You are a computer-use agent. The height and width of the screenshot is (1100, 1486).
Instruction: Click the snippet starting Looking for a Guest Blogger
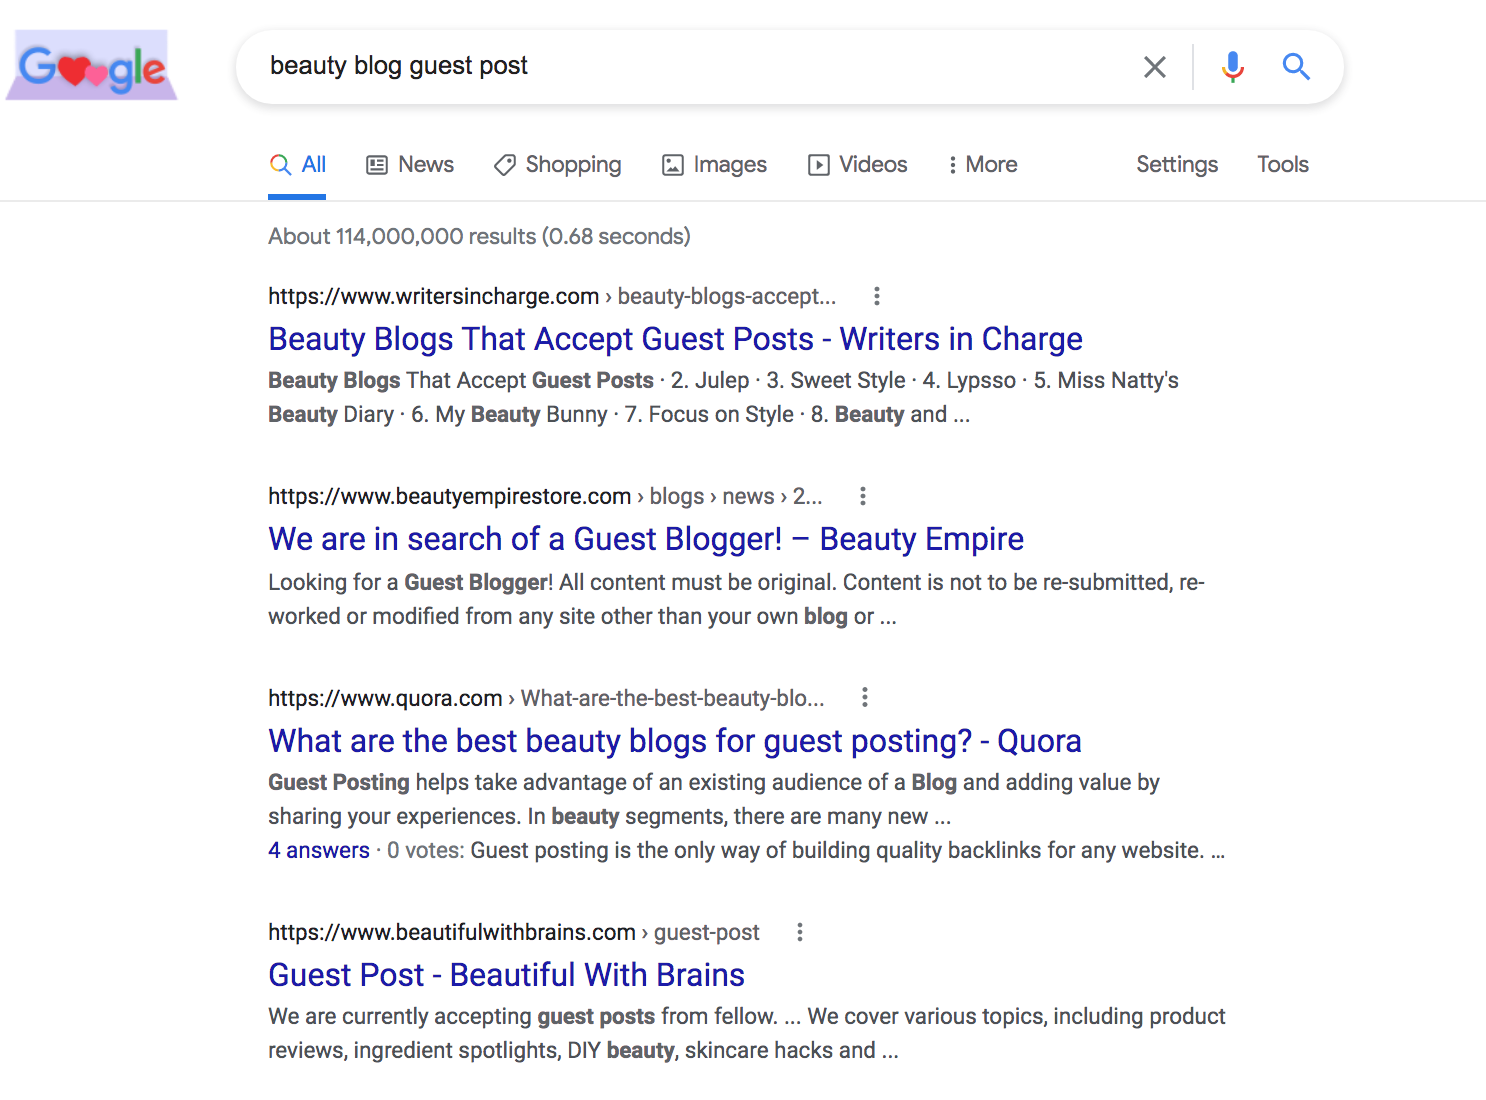tap(736, 599)
